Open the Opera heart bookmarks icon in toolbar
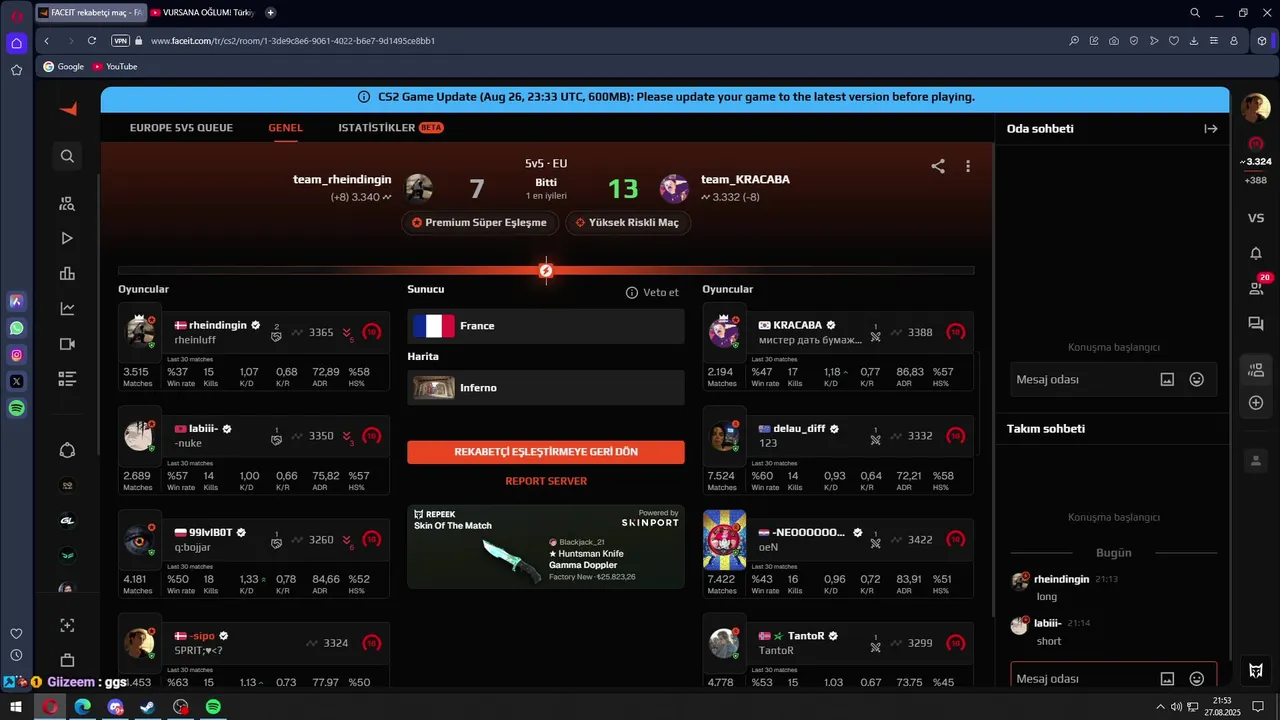This screenshot has height=720, width=1280. point(1174,41)
